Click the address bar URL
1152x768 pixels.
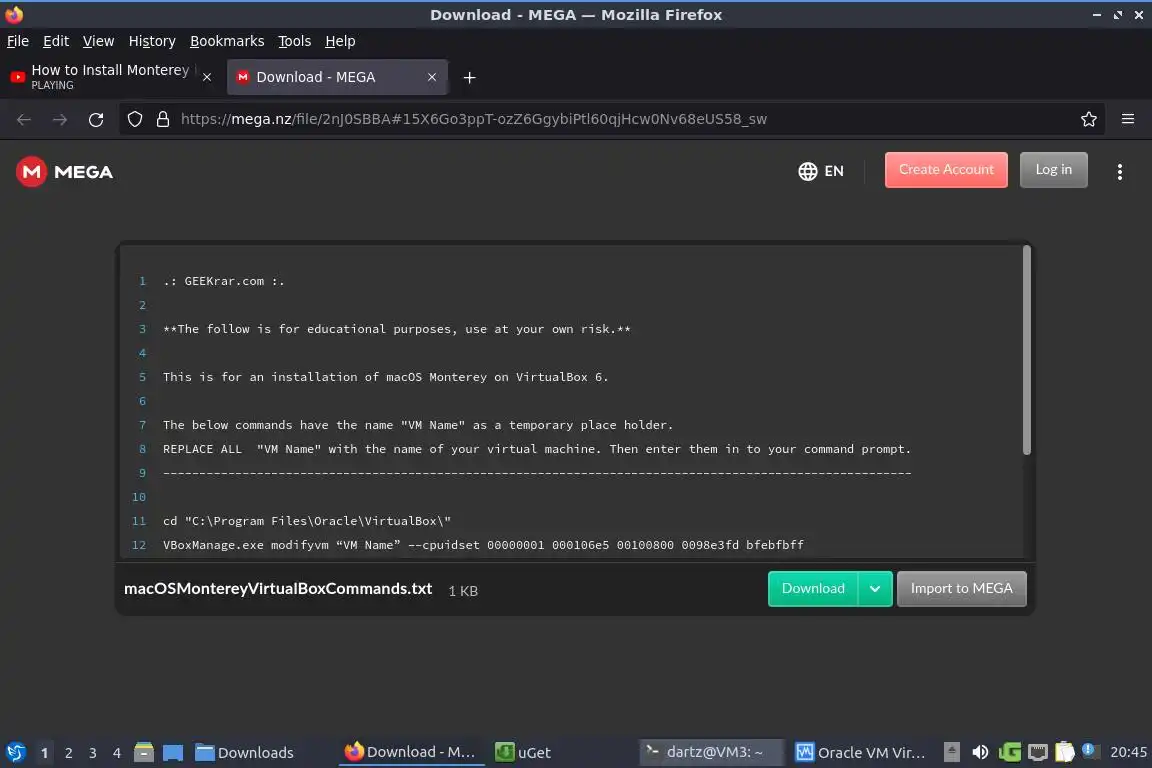tap(474, 119)
